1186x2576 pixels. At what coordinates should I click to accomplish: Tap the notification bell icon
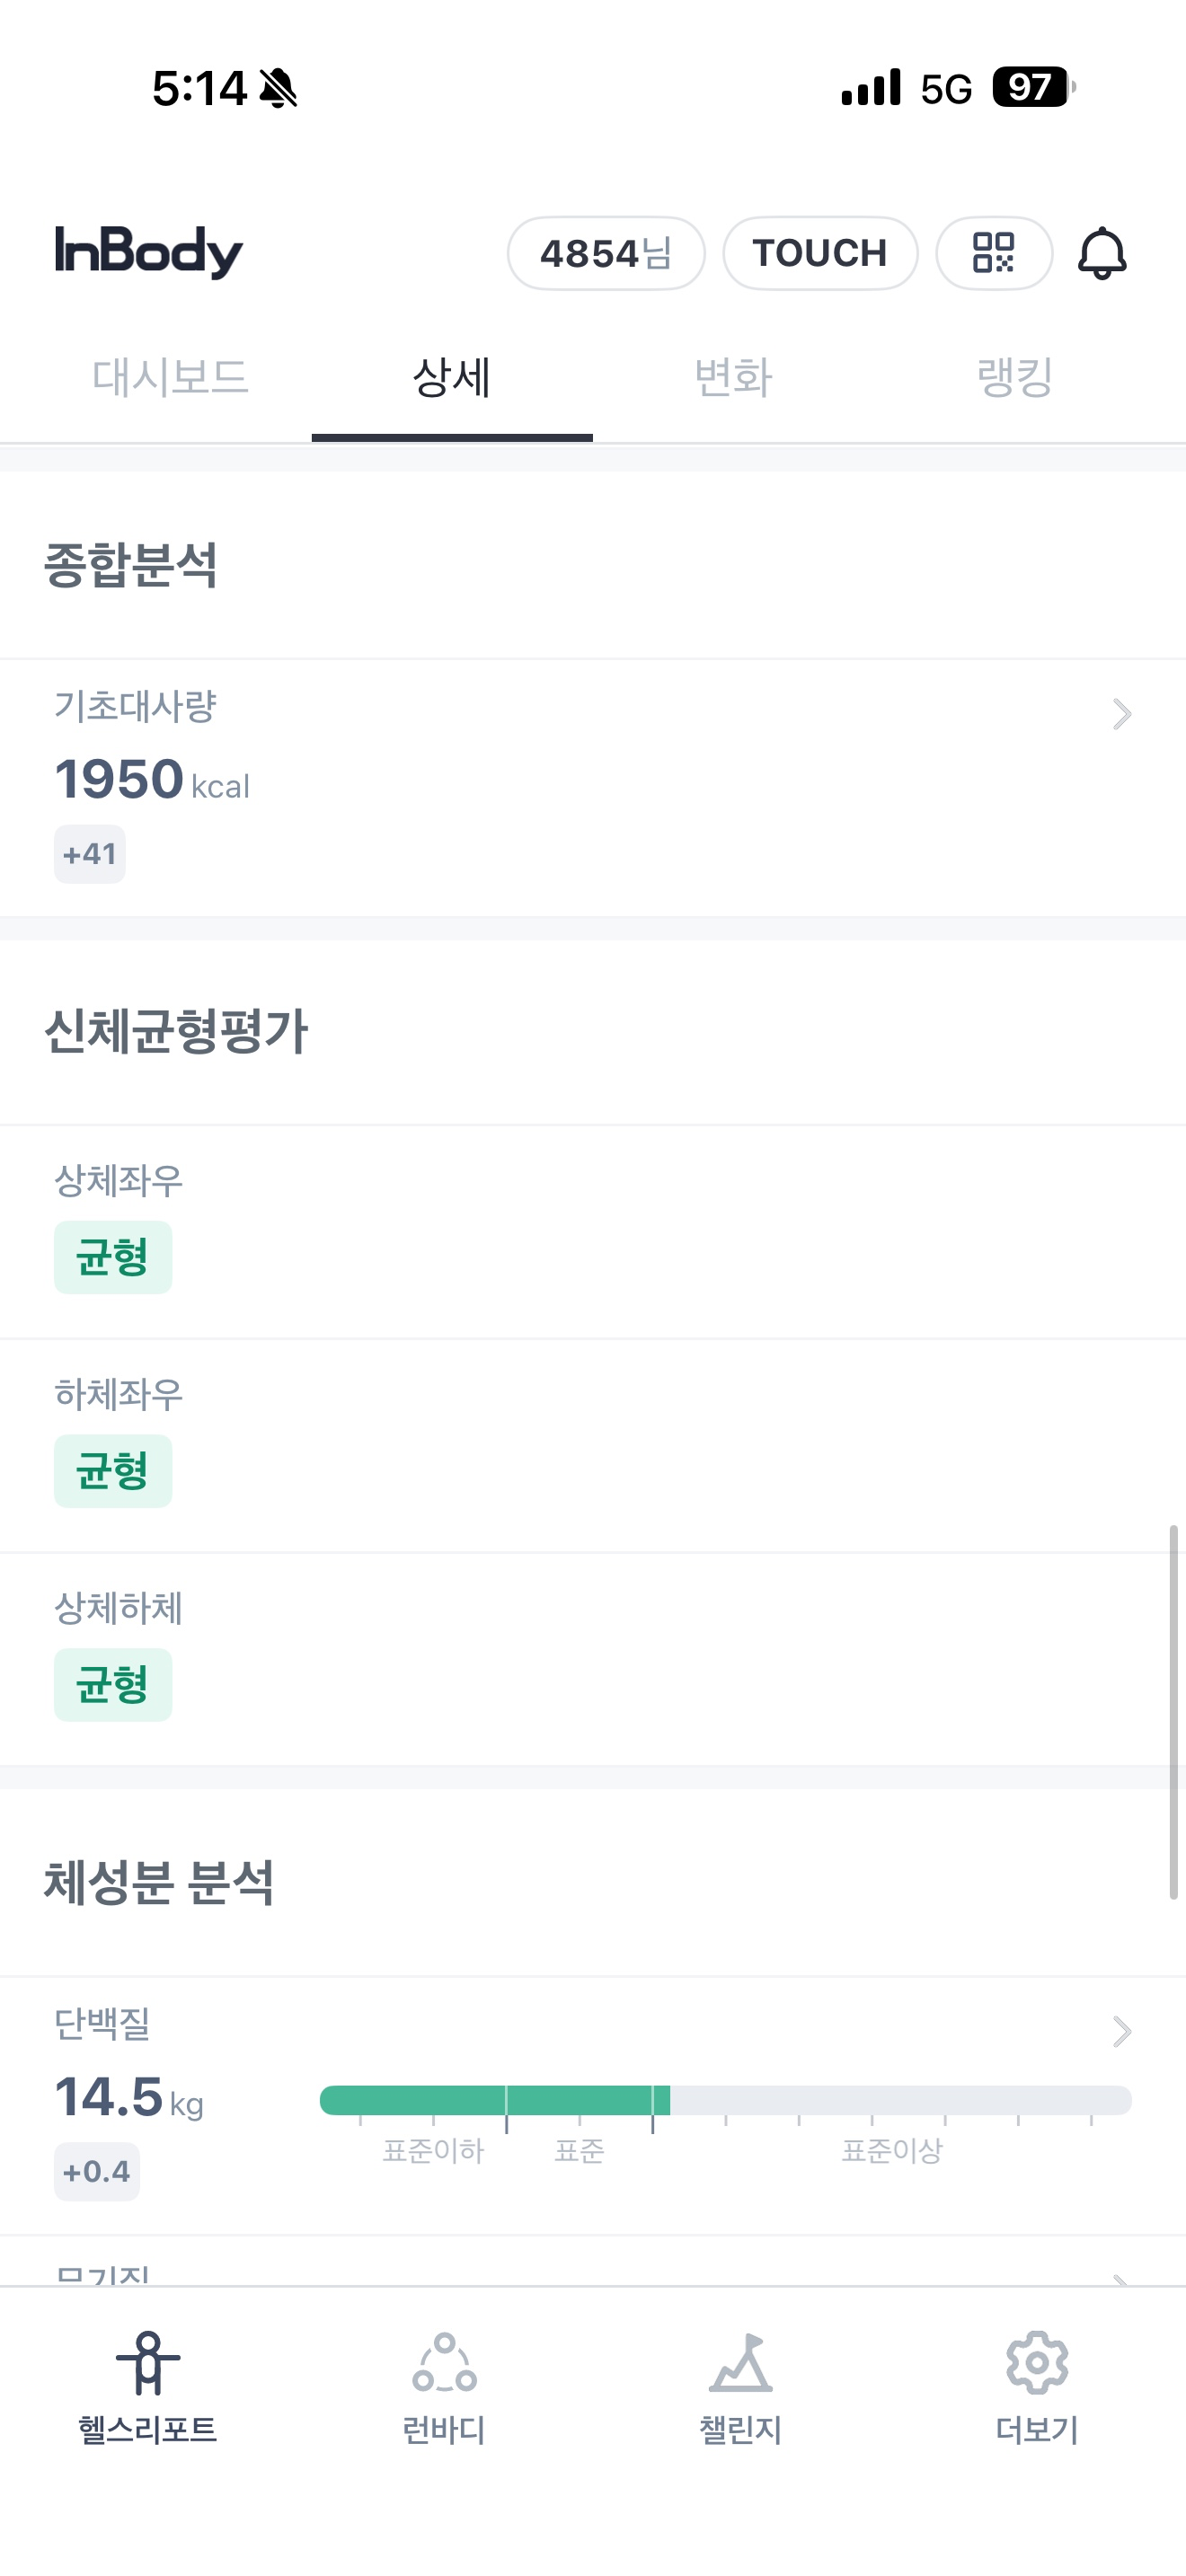click(1102, 253)
